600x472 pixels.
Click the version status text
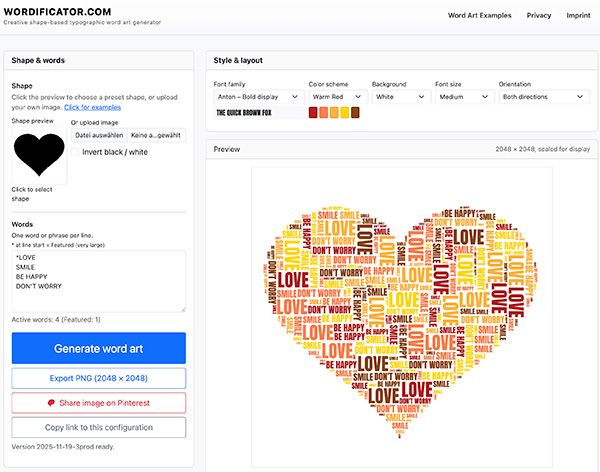(x=63, y=447)
